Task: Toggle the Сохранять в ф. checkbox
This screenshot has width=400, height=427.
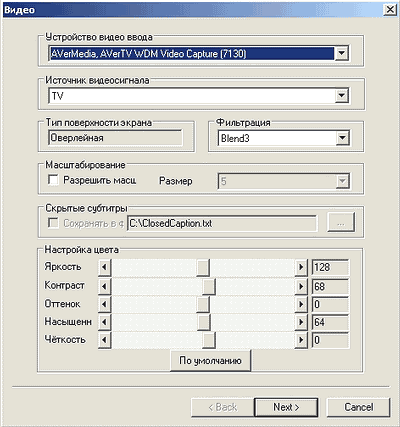Action: click(x=53, y=223)
